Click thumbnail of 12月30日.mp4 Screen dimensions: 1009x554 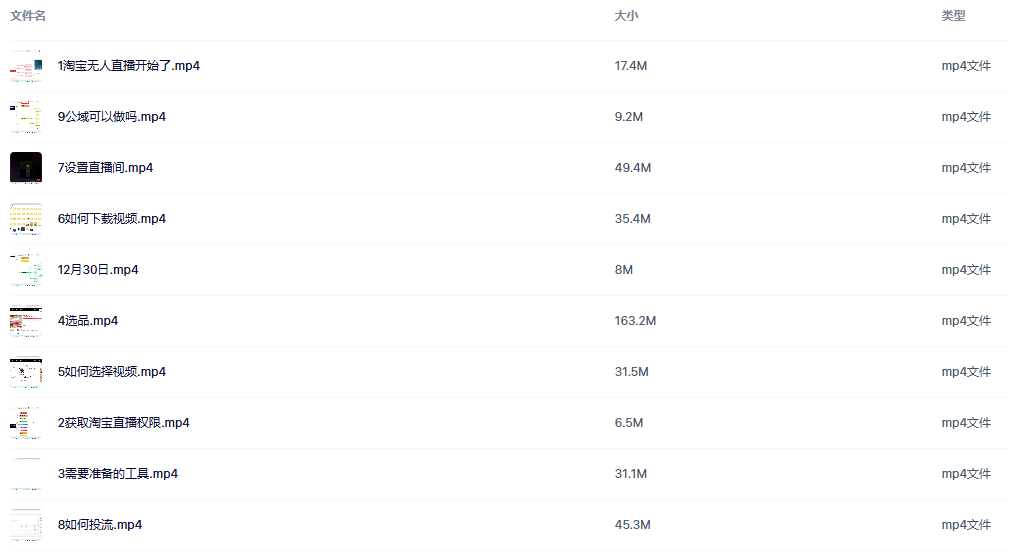26,270
